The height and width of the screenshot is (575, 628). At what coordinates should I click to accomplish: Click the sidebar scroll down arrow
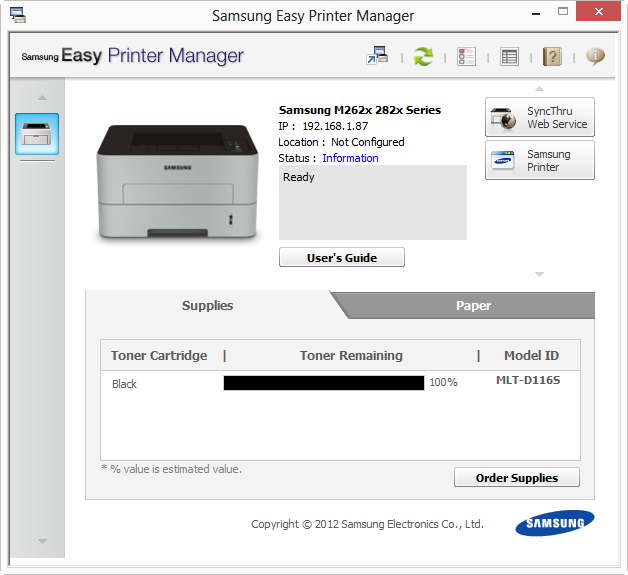[42, 541]
